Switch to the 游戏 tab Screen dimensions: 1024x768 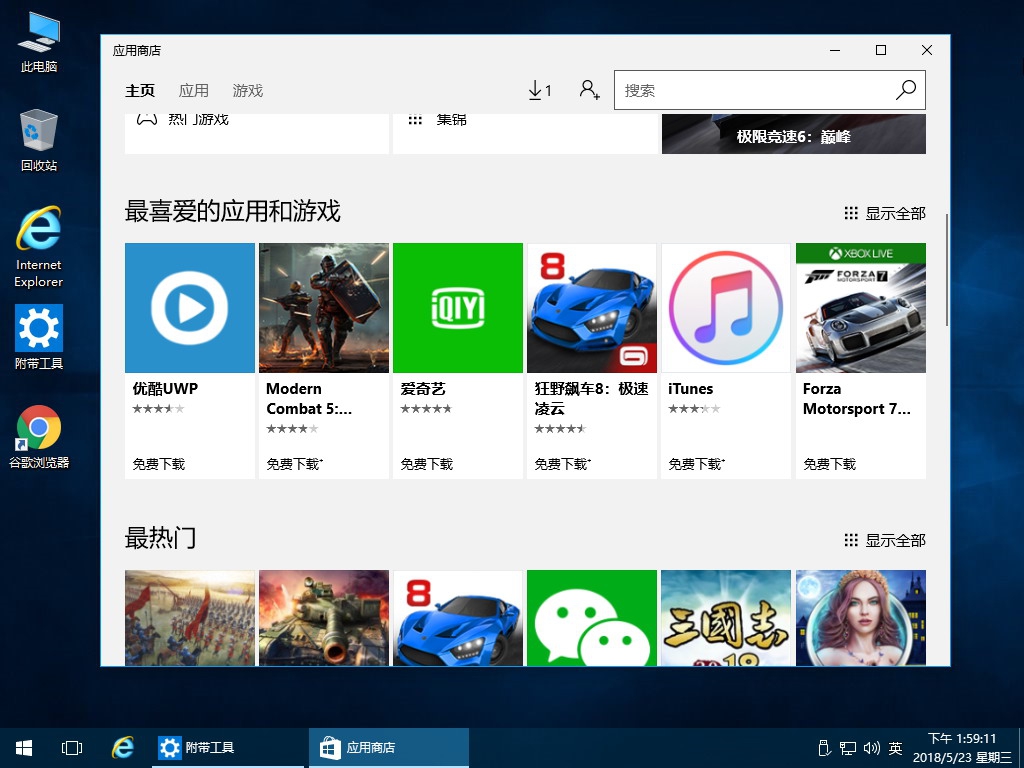click(248, 91)
